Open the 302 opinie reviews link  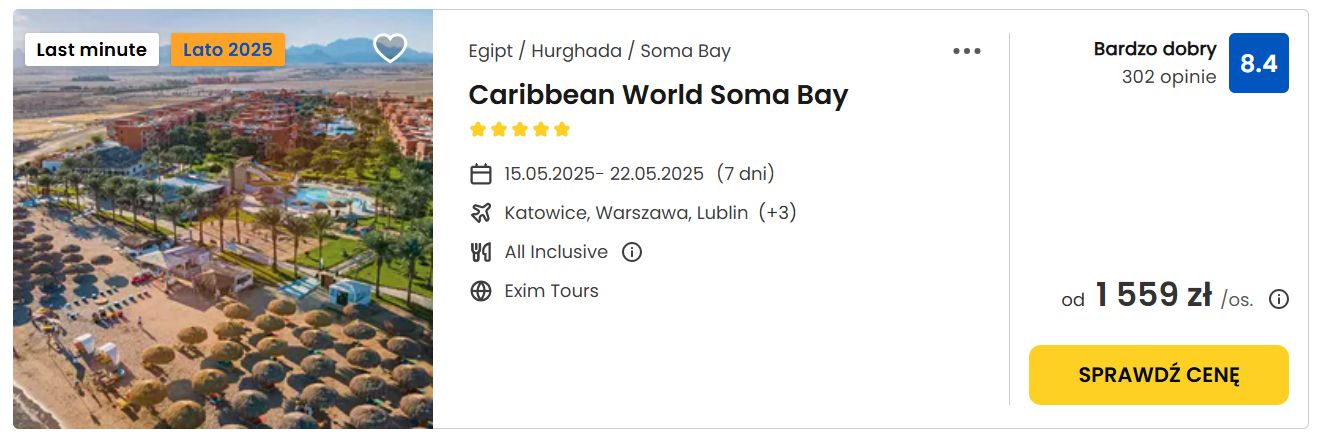(x=1168, y=77)
